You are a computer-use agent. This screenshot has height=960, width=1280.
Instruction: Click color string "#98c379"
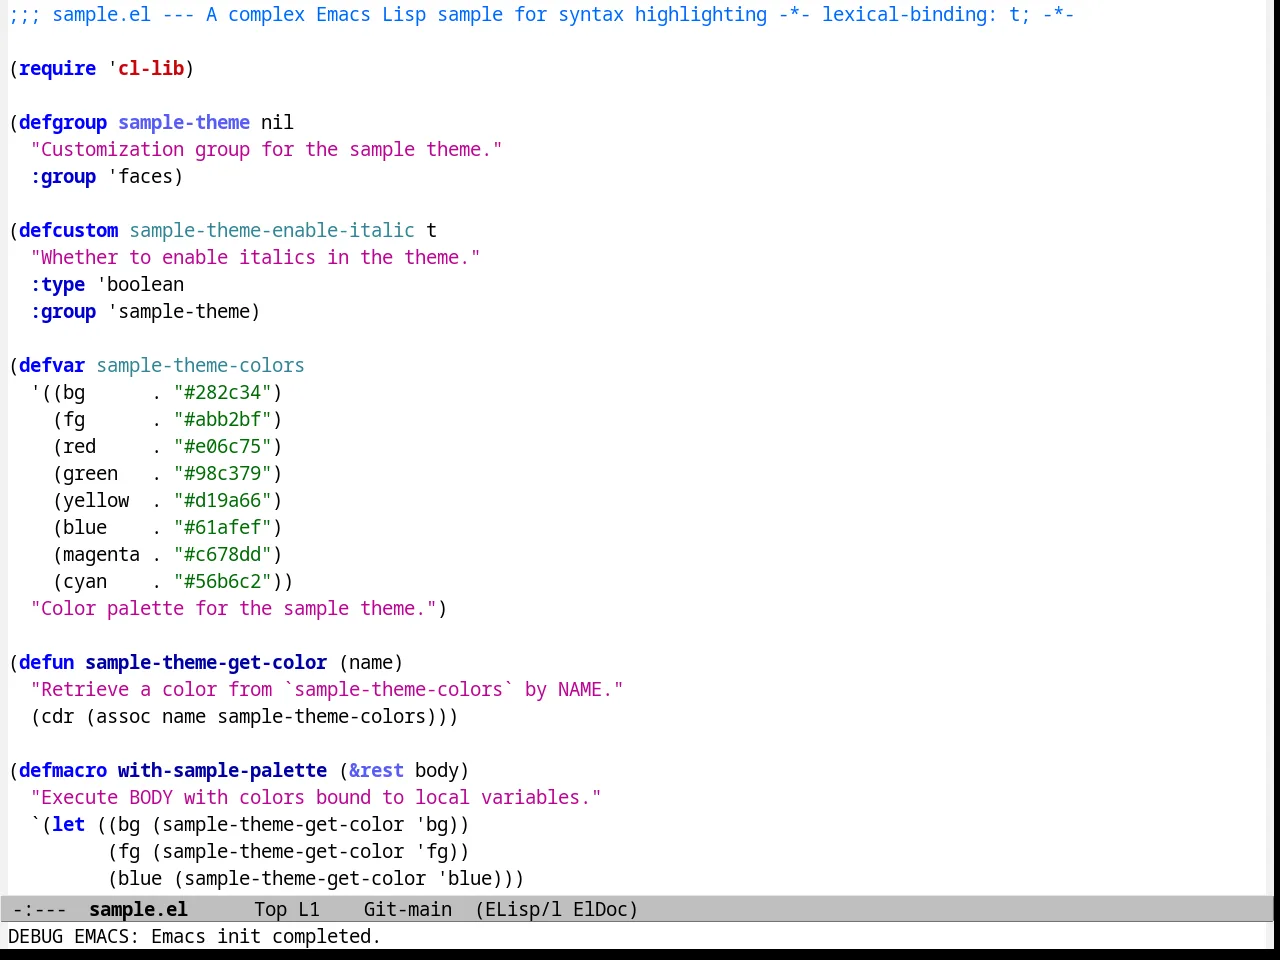click(x=222, y=473)
